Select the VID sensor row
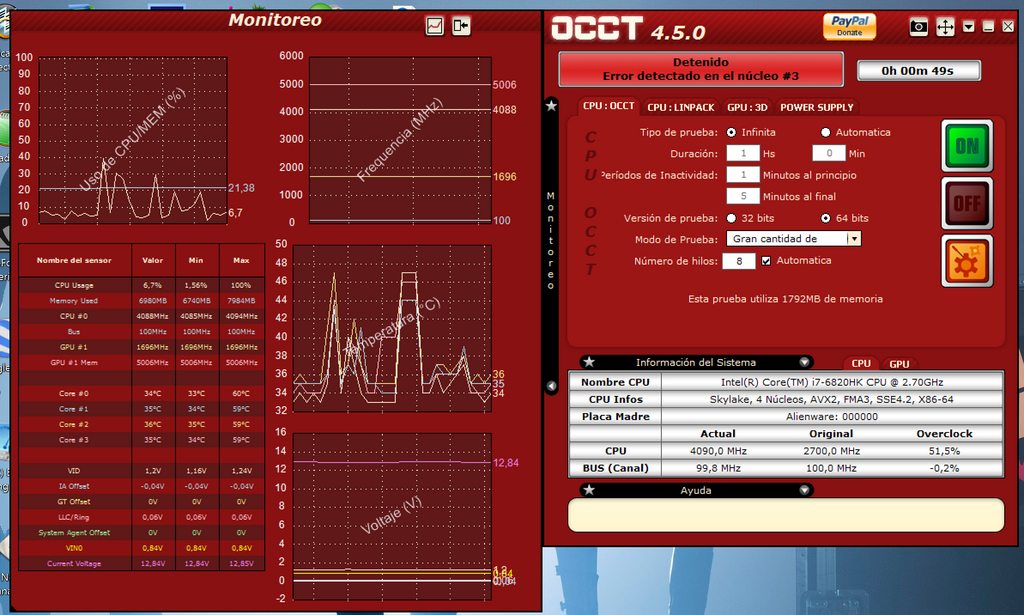 coord(141,471)
